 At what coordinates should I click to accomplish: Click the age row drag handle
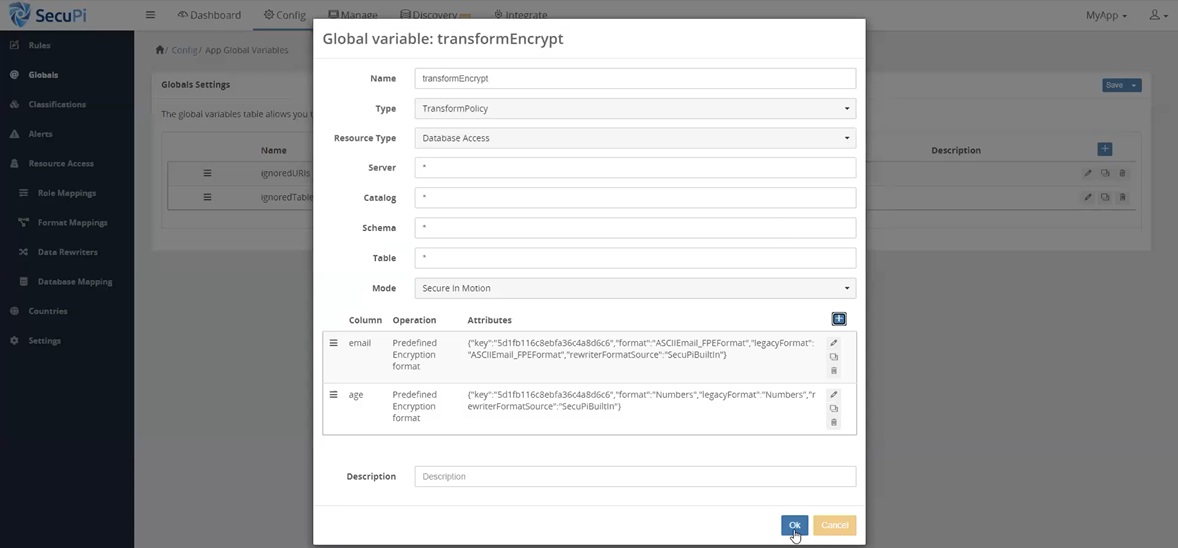coord(334,395)
